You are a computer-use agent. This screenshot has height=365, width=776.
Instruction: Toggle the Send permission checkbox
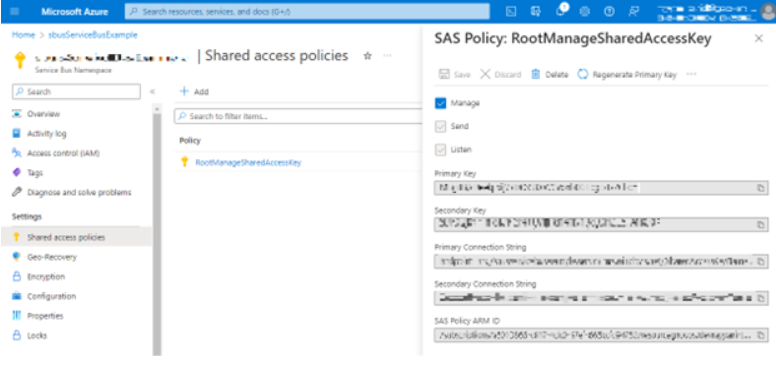[440, 127]
